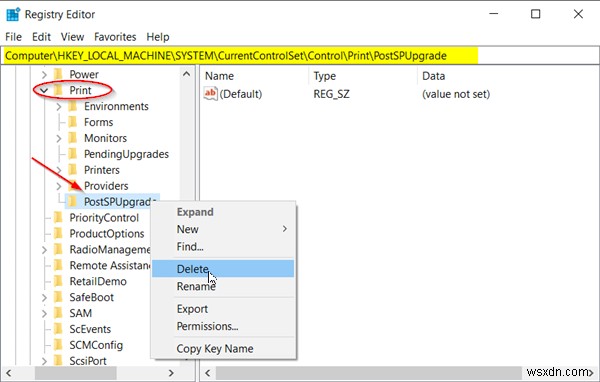Screen dimensions: 600x382
Task: Expand the Monitors key
Action: [59, 138]
